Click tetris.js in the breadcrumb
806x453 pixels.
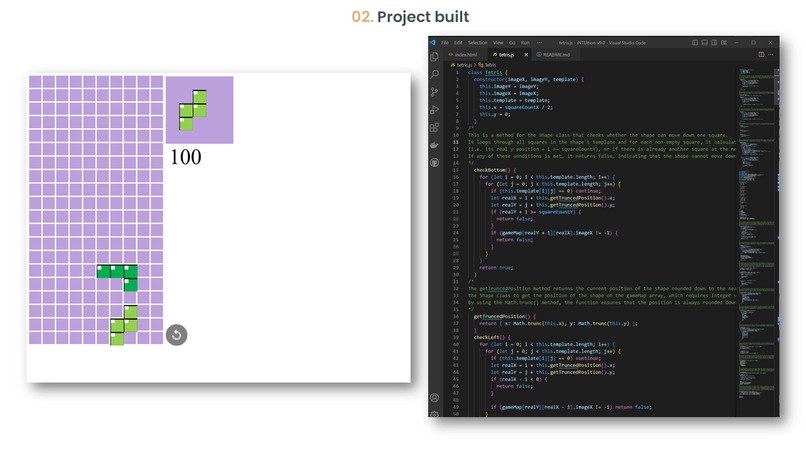(x=461, y=65)
